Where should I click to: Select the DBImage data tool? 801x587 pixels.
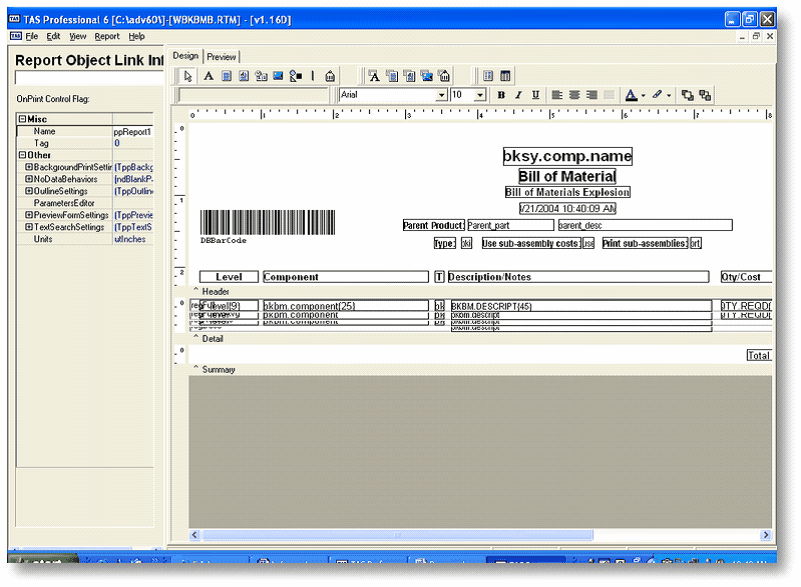point(427,76)
